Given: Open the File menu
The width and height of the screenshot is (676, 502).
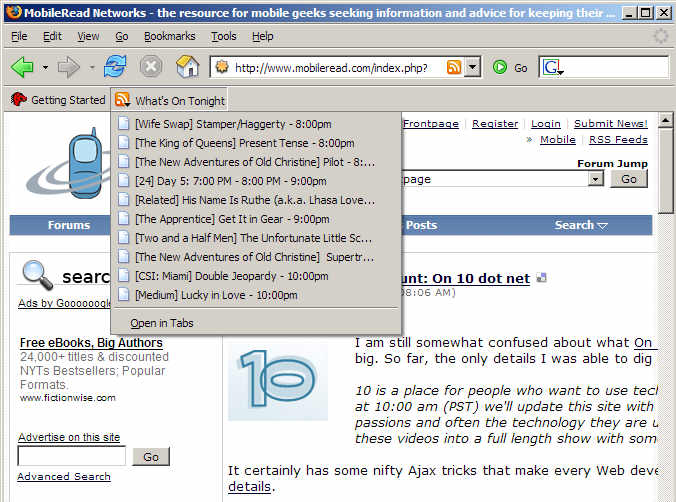Looking at the screenshot, I should click(x=19, y=36).
